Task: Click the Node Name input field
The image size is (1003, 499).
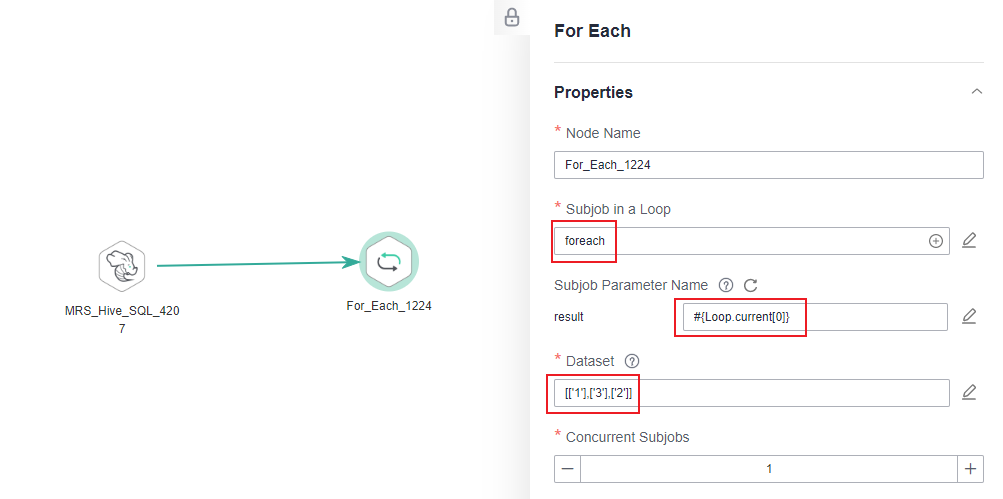Action: [768, 165]
